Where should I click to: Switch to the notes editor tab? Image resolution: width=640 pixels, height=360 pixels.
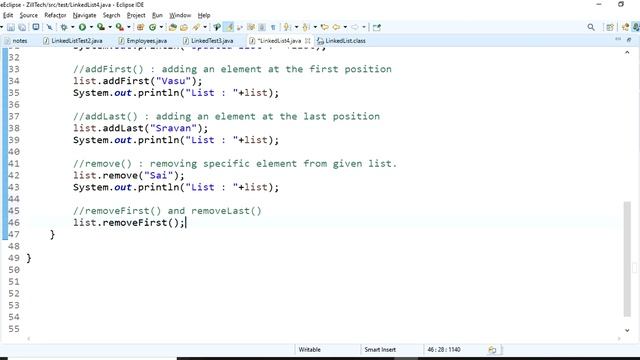(x=16, y=41)
